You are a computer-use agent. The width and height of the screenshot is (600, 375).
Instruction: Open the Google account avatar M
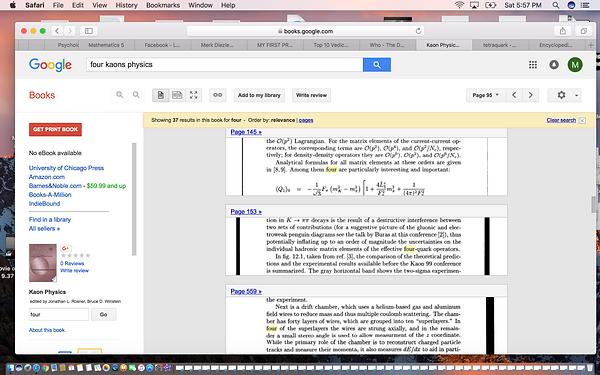tap(575, 65)
